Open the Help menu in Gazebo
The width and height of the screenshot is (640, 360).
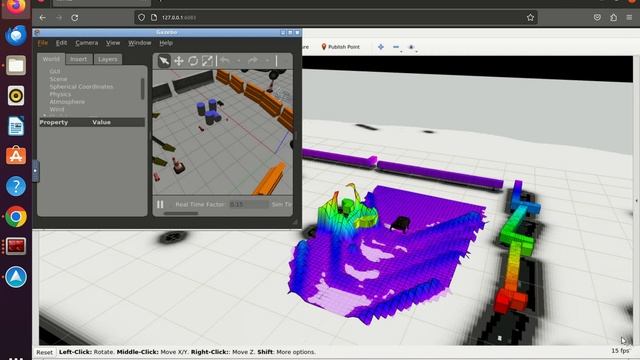coord(166,43)
